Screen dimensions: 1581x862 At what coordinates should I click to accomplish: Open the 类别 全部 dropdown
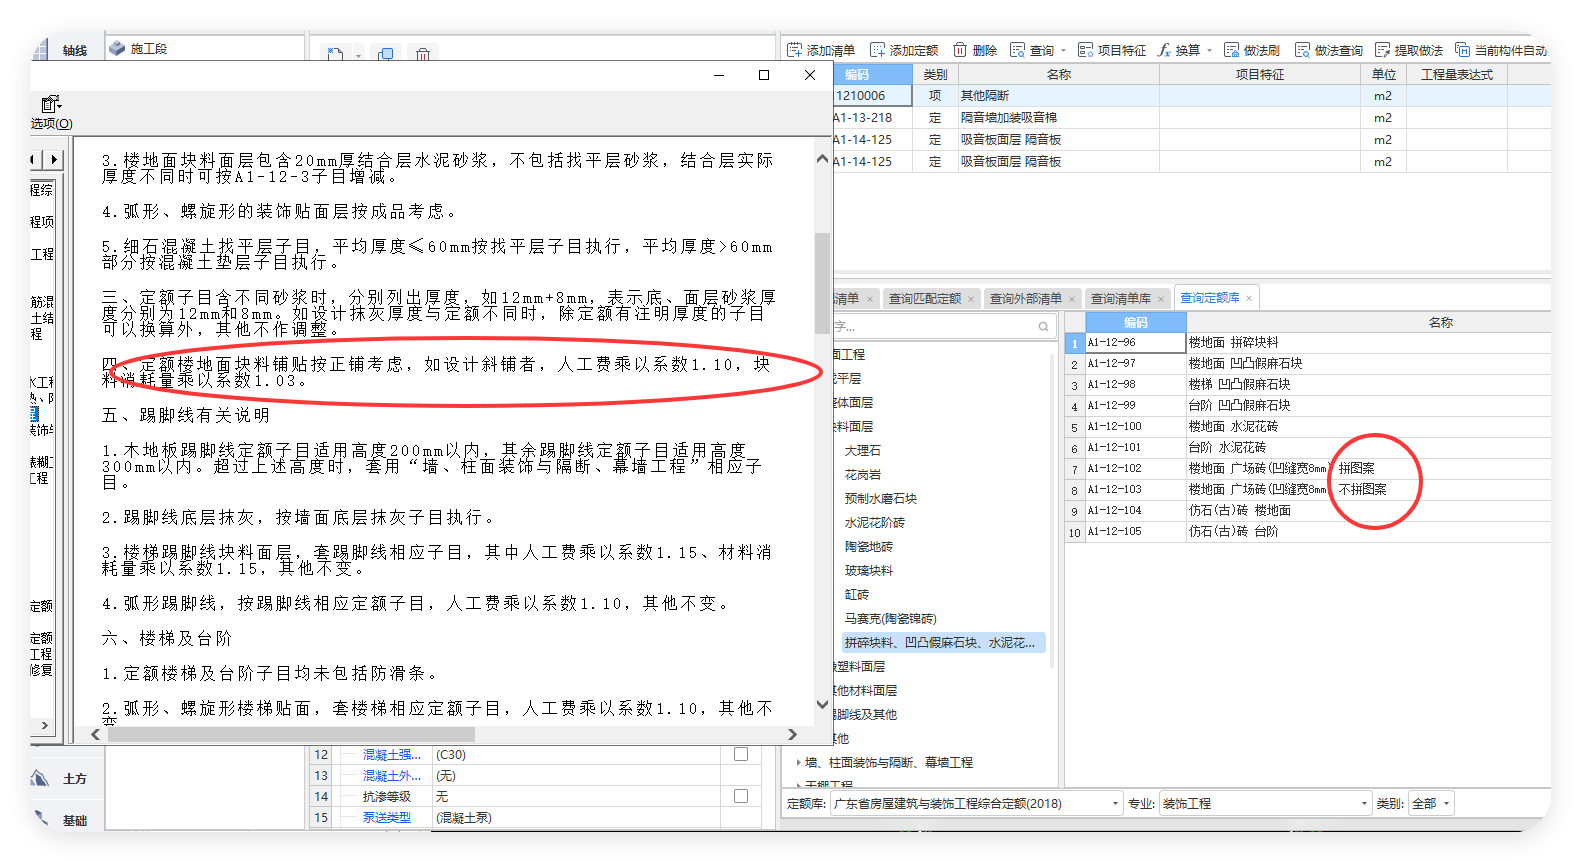click(1446, 804)
